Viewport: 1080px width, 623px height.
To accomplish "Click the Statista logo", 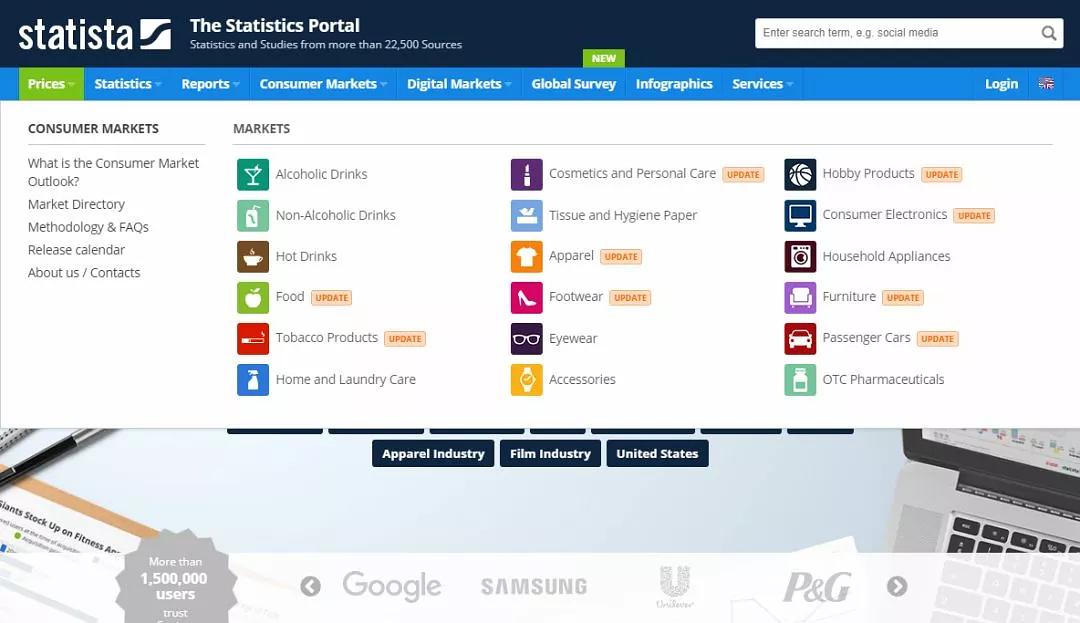I will click(x=94, y=34).
